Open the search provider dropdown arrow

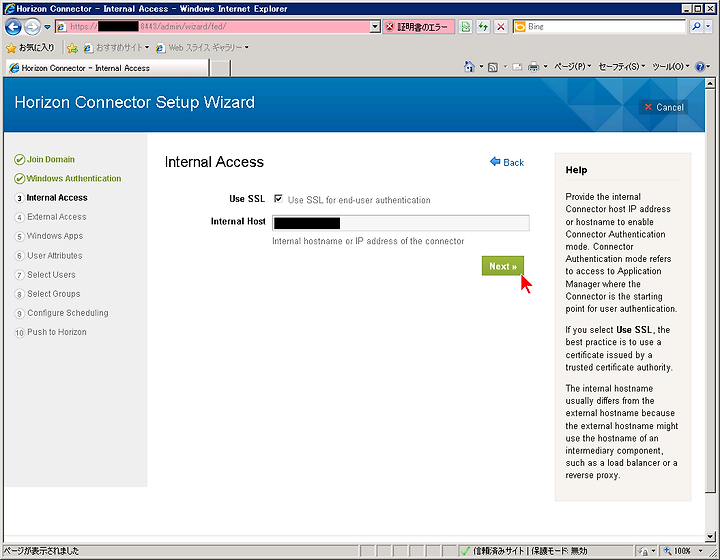708,27
